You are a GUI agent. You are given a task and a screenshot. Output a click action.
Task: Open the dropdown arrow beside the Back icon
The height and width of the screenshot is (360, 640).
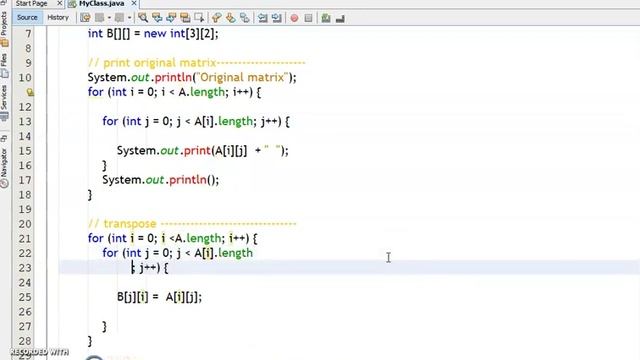109,18
